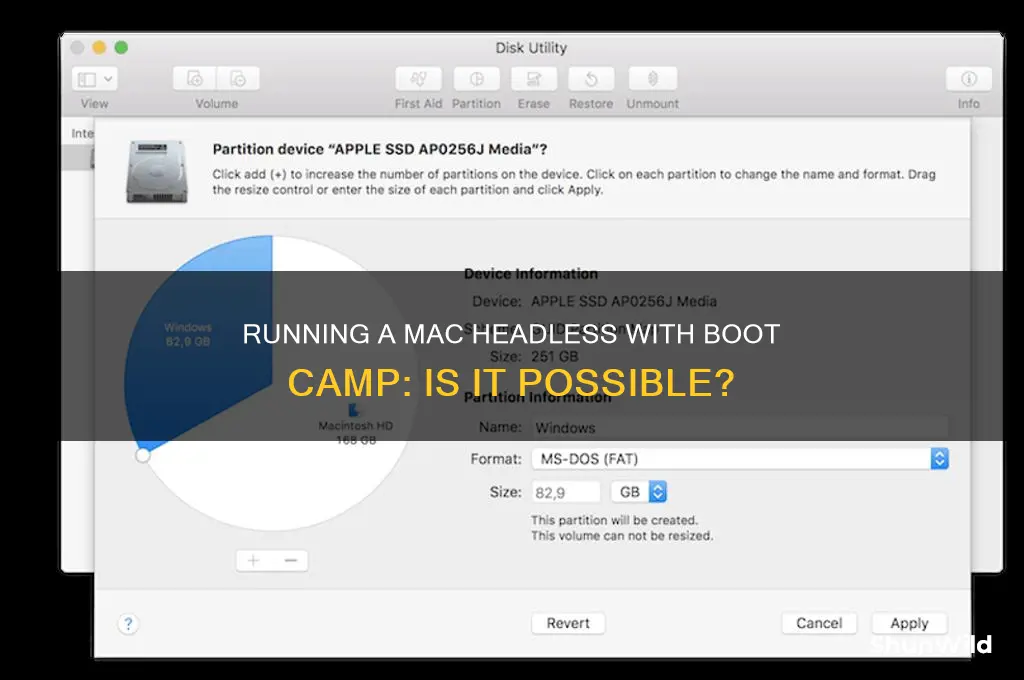This screenshot has width=1024, height=680.
Task: Click the hard drive icon in dialog
Action: [157, 171]
